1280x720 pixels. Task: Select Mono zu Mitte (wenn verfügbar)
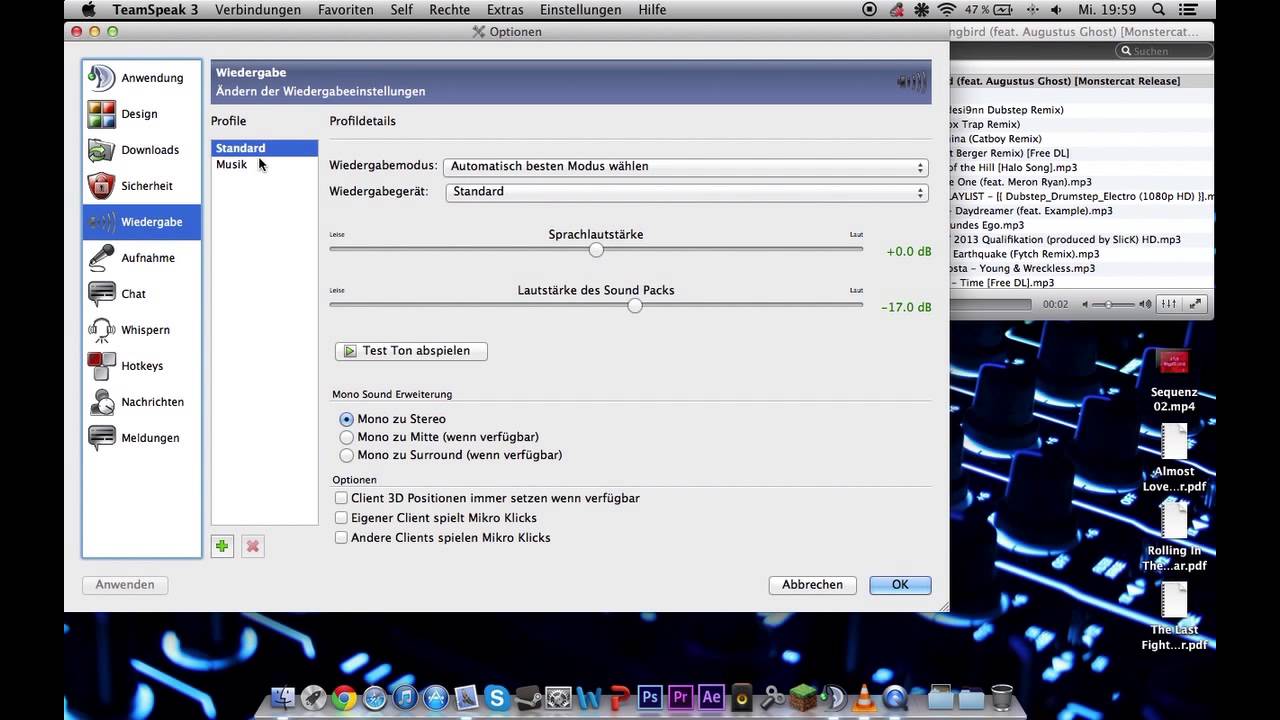439,437
